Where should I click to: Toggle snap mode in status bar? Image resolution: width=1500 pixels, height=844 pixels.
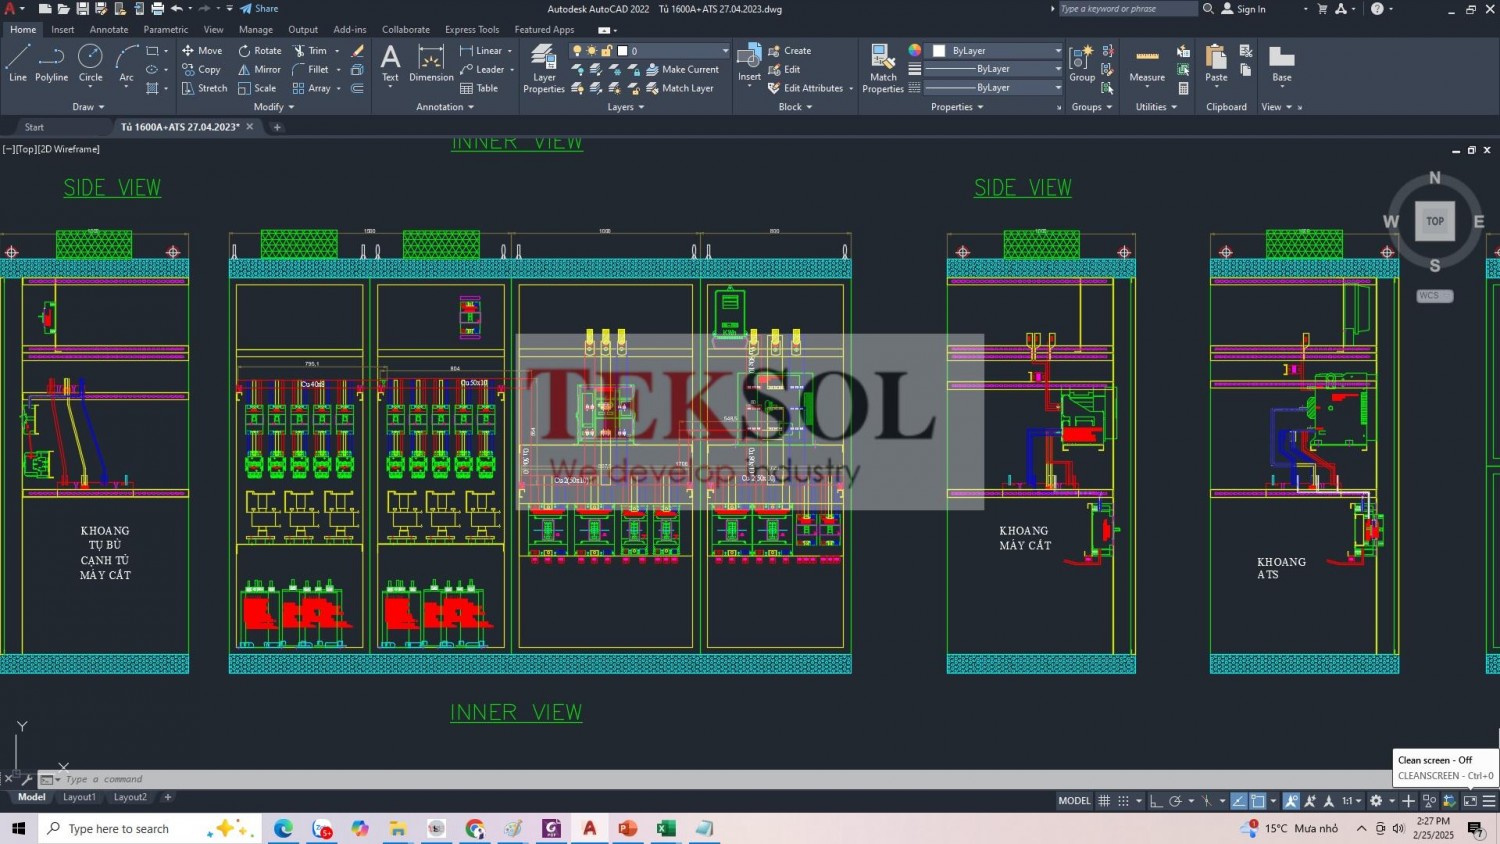pos(1123,801)
